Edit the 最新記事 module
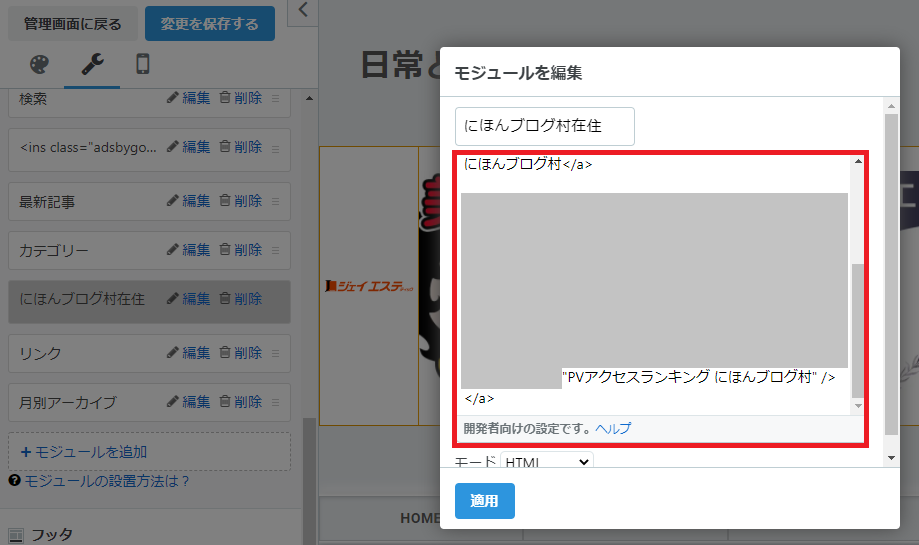The height and width of the screenshot is (545, 919). 188,201
